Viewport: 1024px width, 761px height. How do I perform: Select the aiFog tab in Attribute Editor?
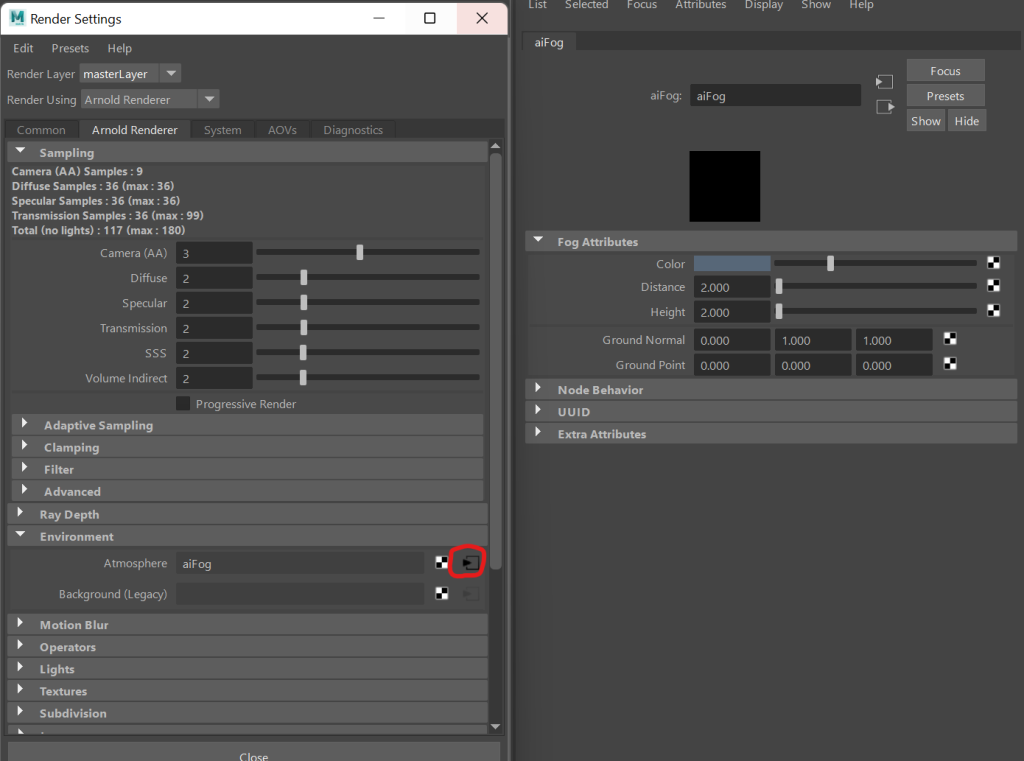tap(549, 42)
